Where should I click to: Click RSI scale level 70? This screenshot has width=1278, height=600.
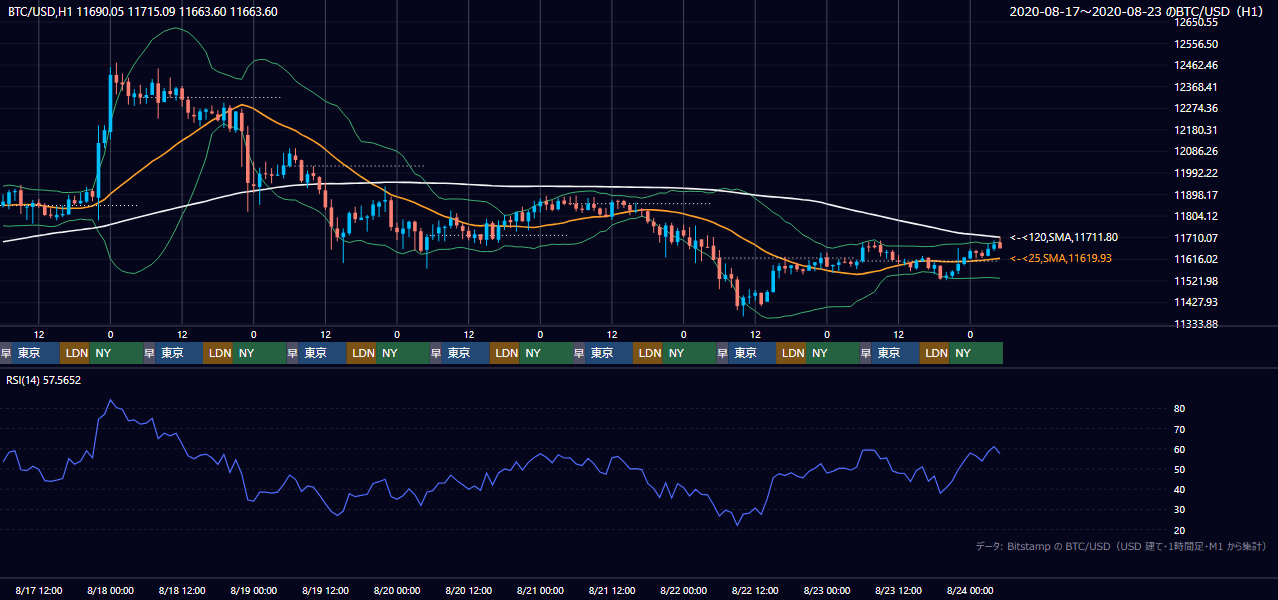pos(1180,429)
